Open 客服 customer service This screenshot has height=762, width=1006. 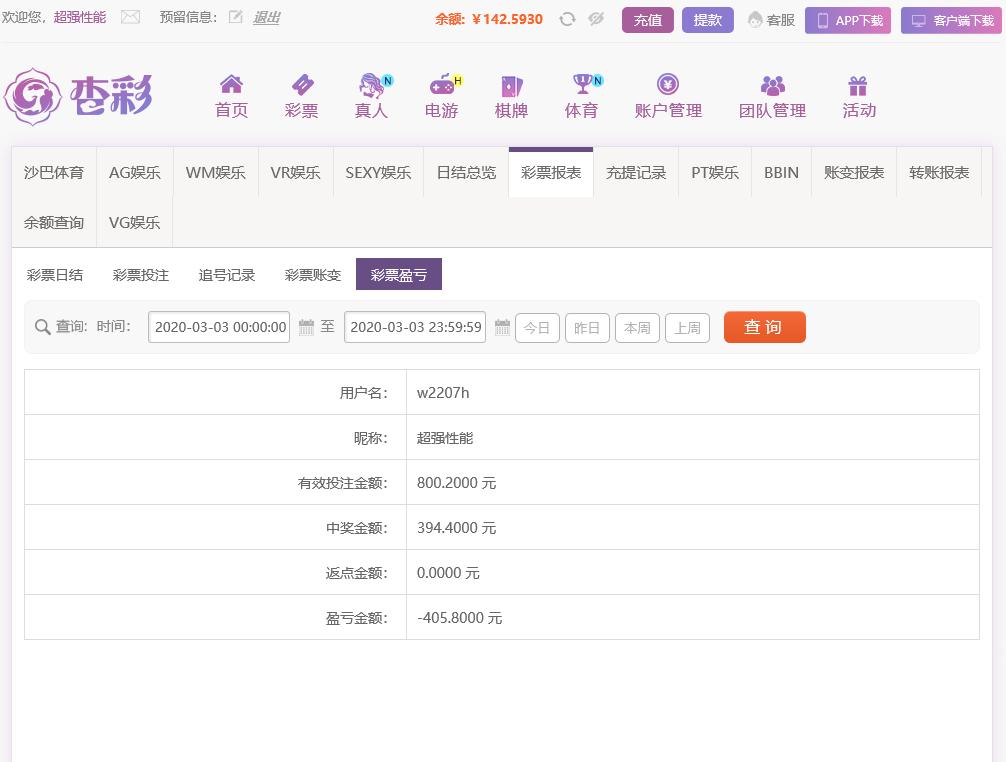772,21
